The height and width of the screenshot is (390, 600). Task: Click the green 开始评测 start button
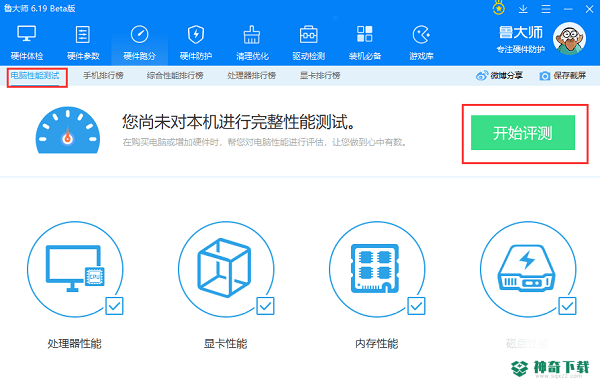tap(523, 132)
